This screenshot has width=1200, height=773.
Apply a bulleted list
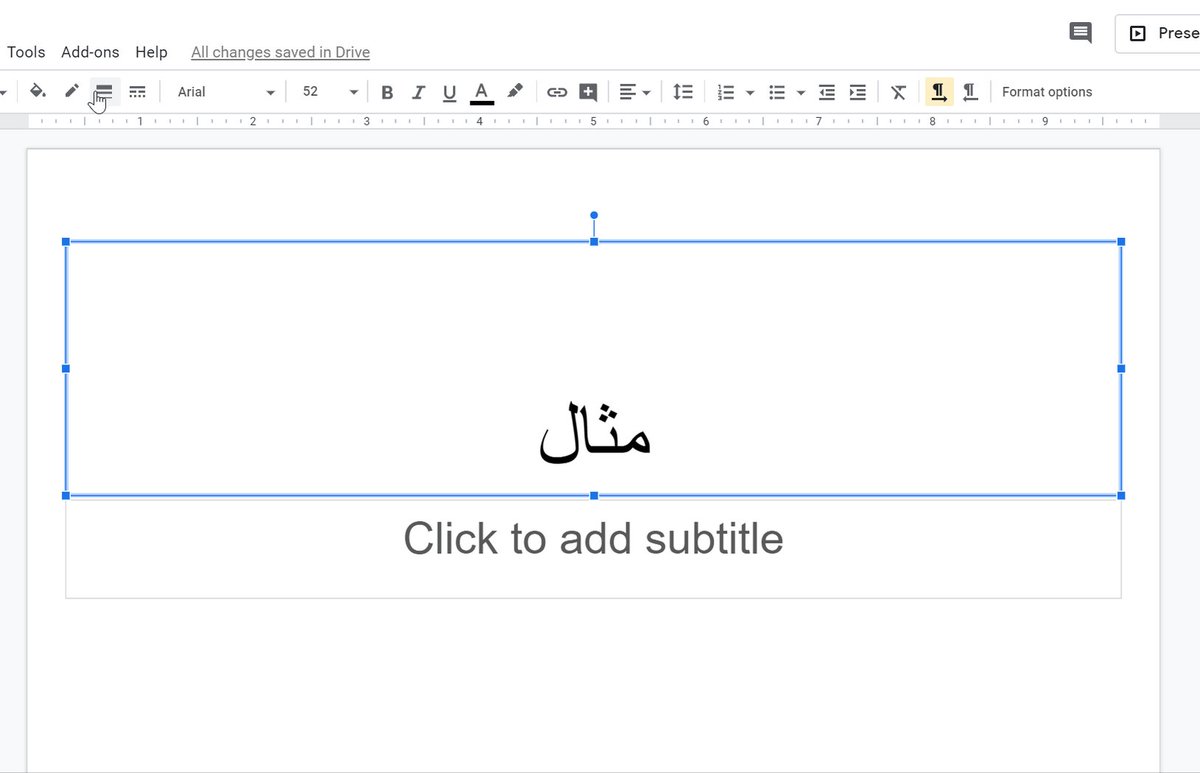click(x=777, y=92)
